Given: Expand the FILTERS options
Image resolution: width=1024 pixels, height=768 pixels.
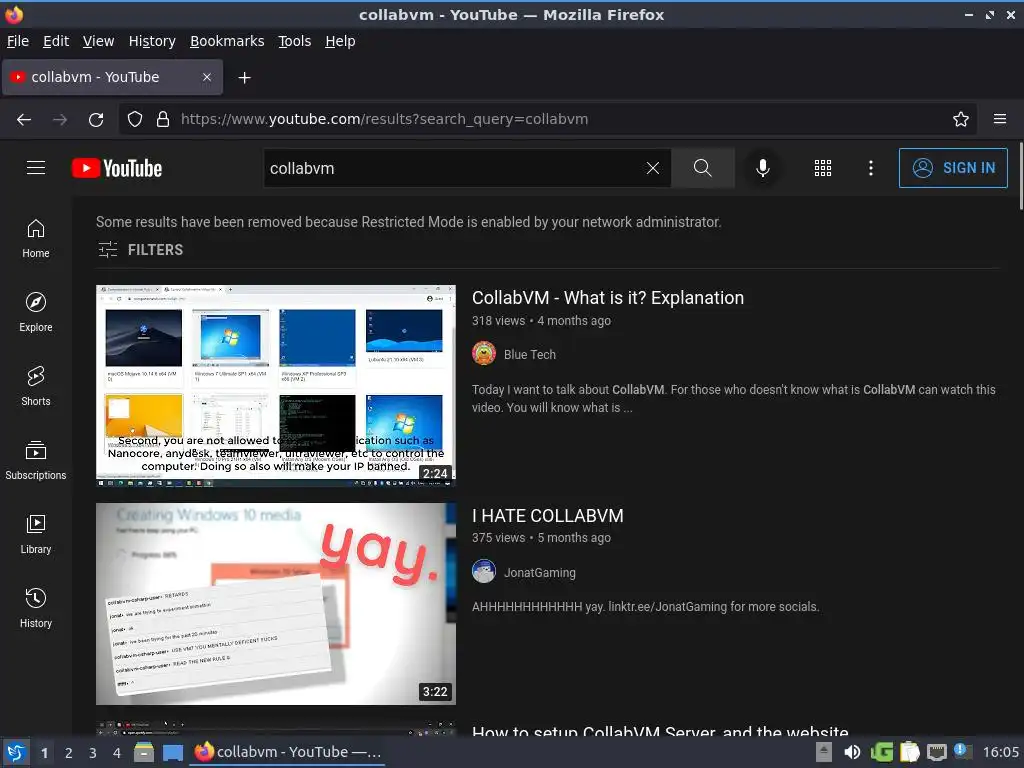Looking at the screenshot, I should [x=140, y=249].
